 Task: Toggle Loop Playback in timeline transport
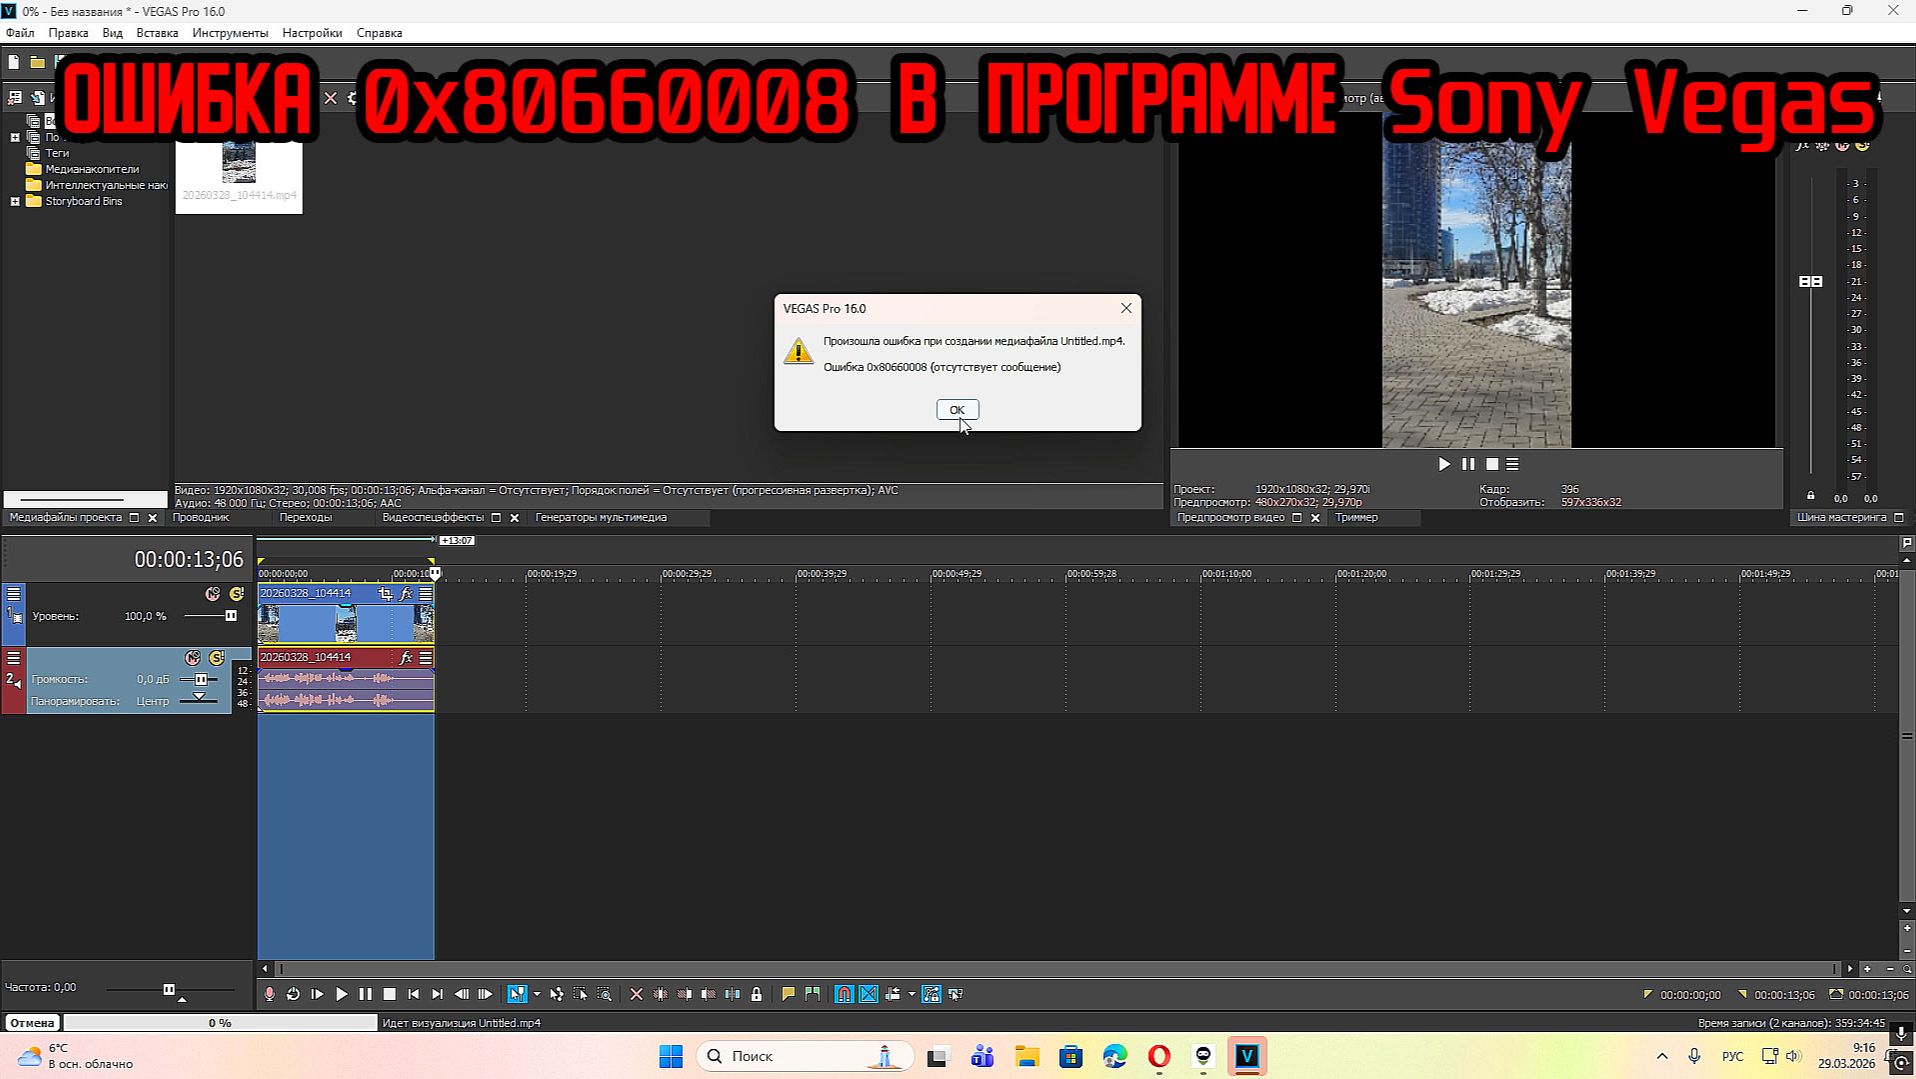293,994
